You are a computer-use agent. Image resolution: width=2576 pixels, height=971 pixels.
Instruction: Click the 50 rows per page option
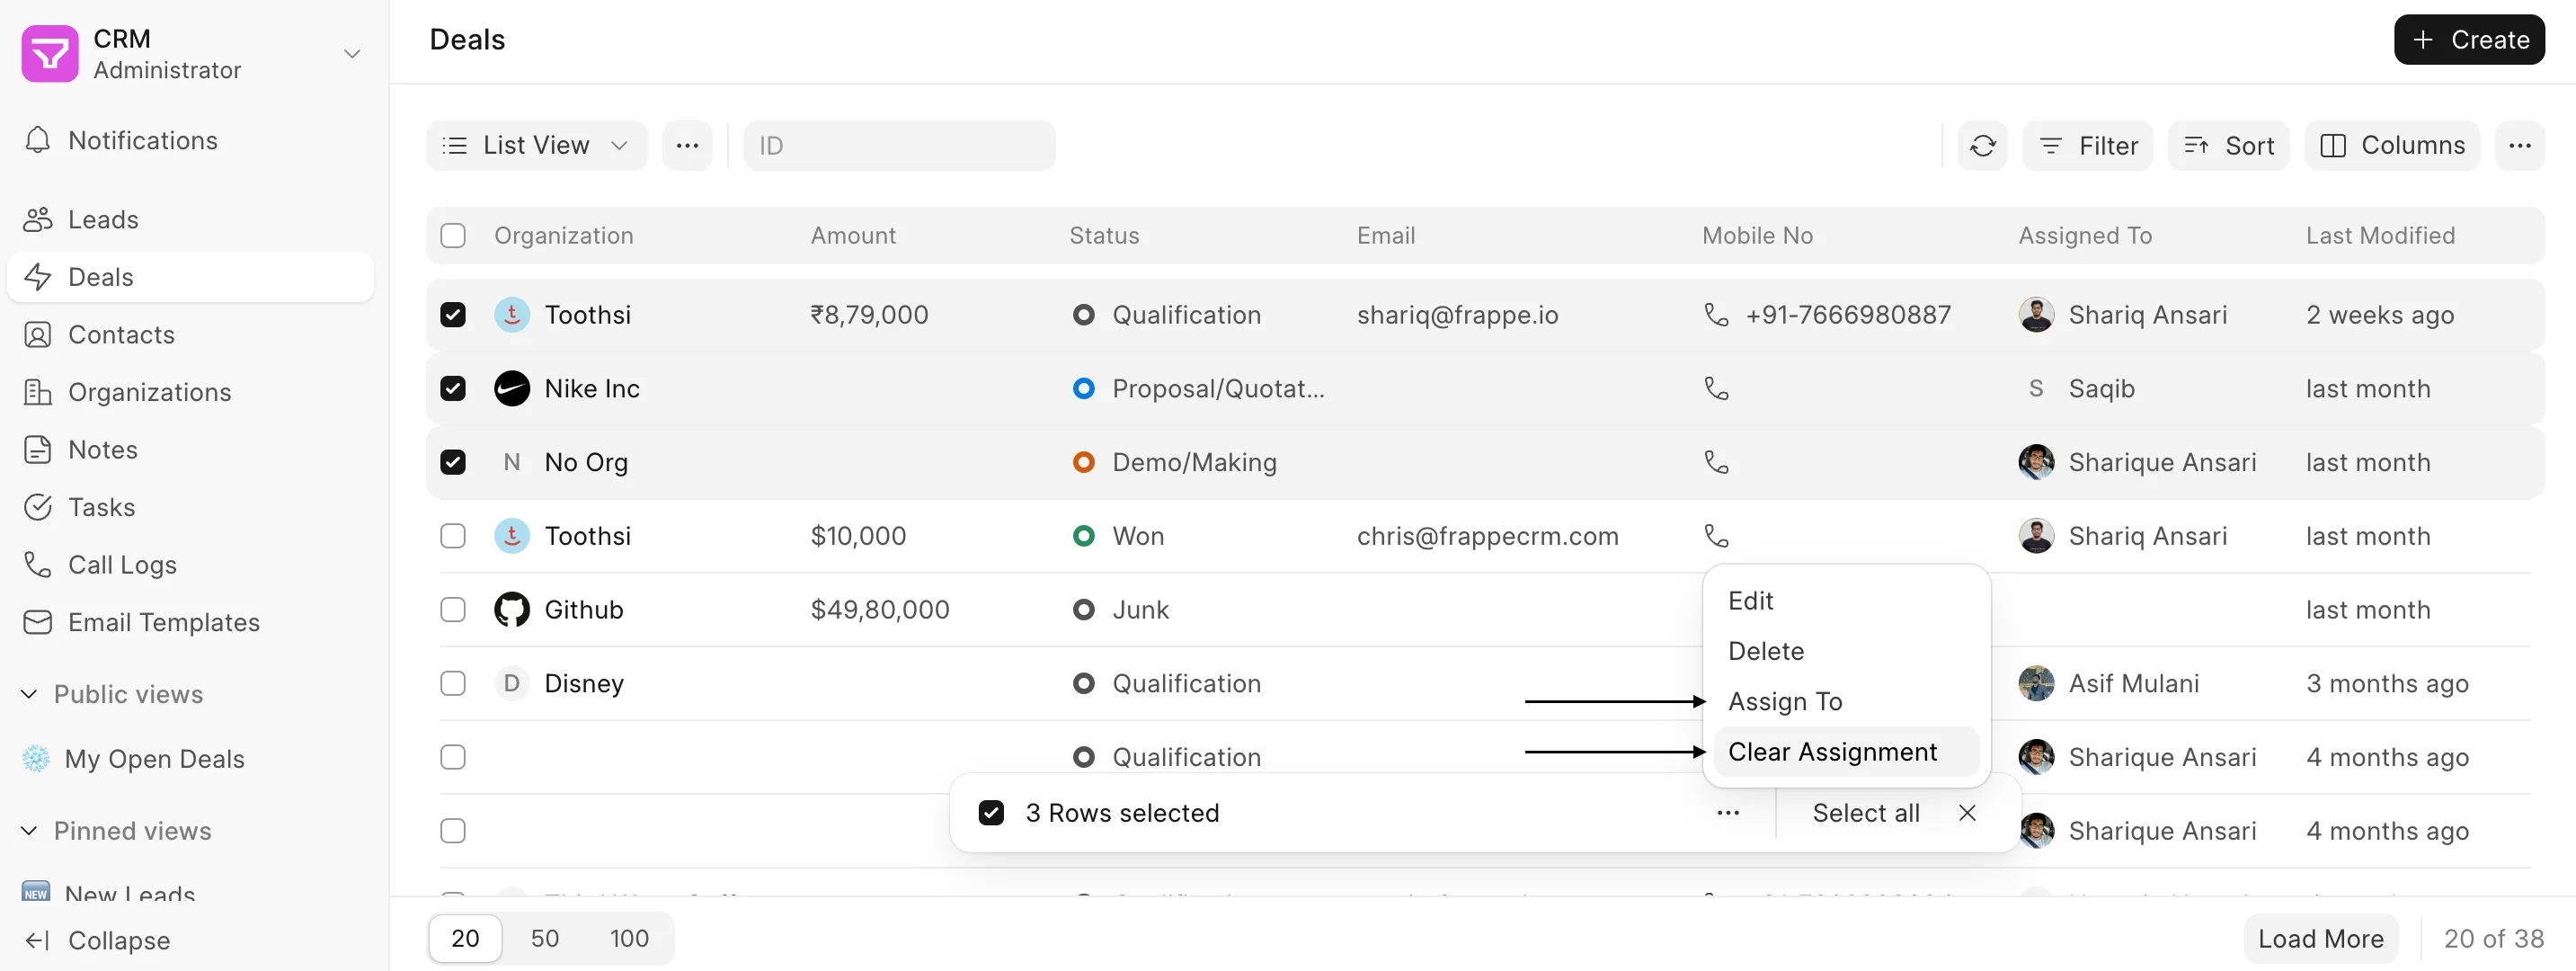tap(544, 937)
